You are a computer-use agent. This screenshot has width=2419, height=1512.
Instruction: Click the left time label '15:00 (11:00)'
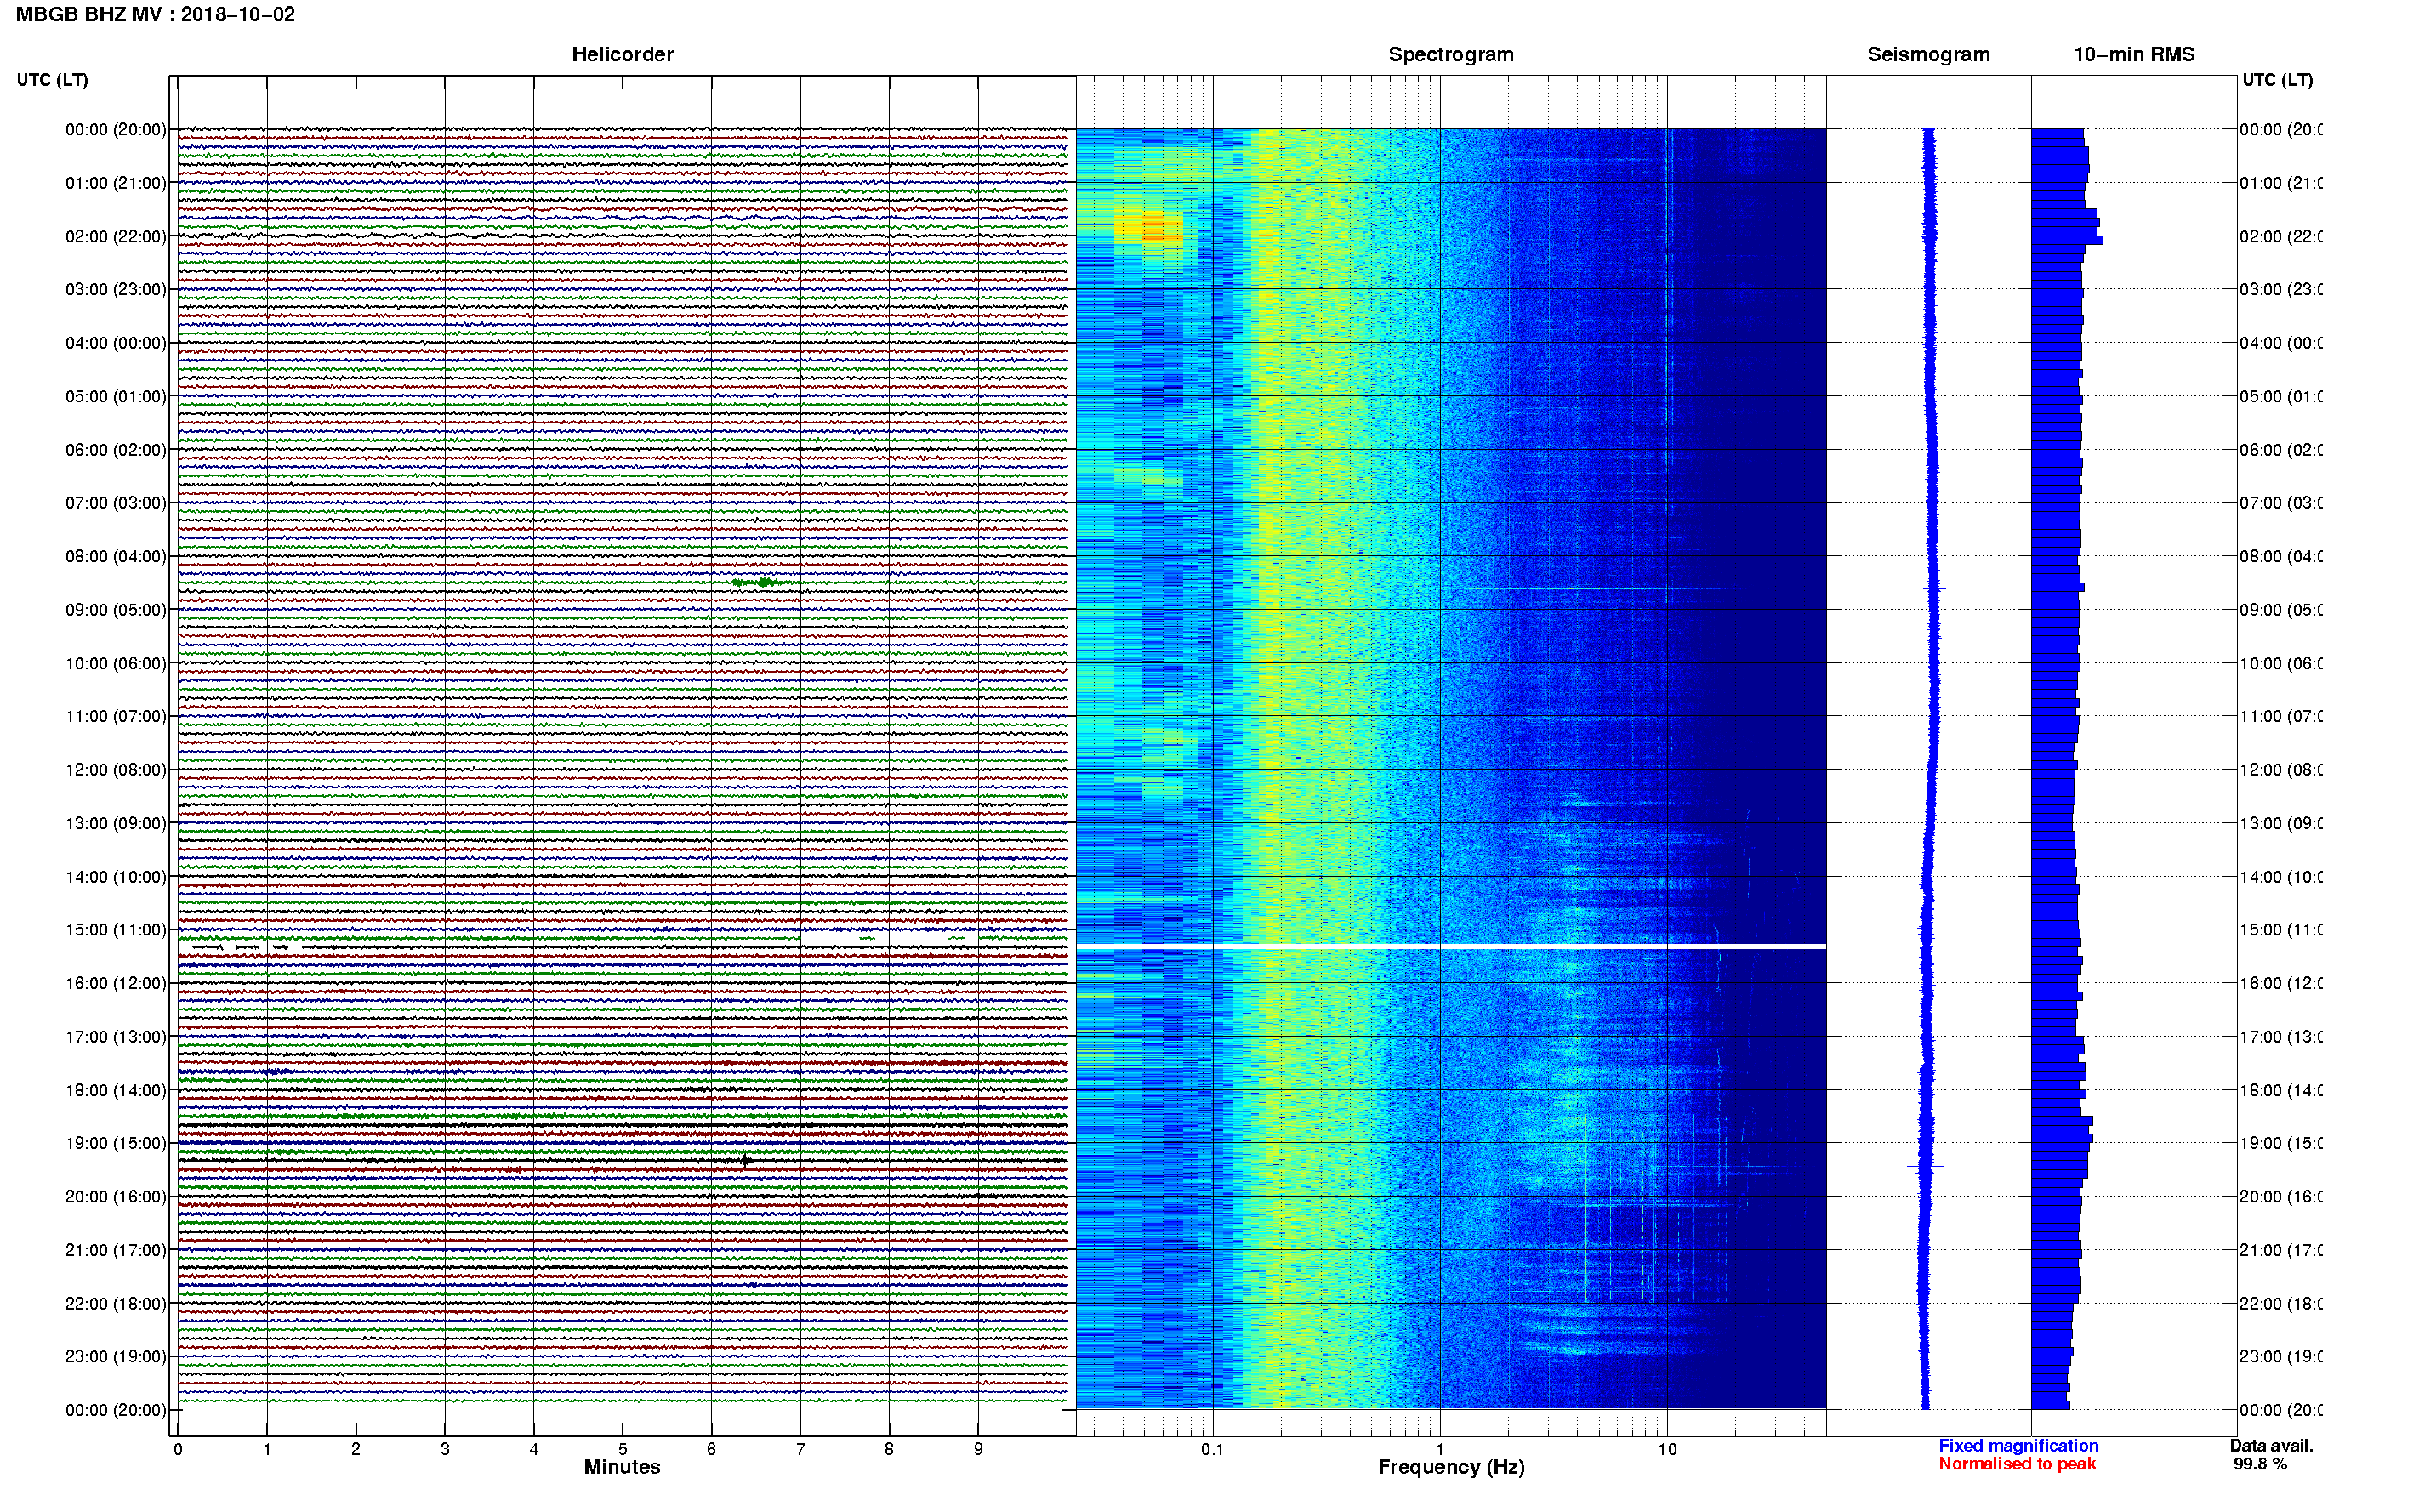click(x=116, y=930)
